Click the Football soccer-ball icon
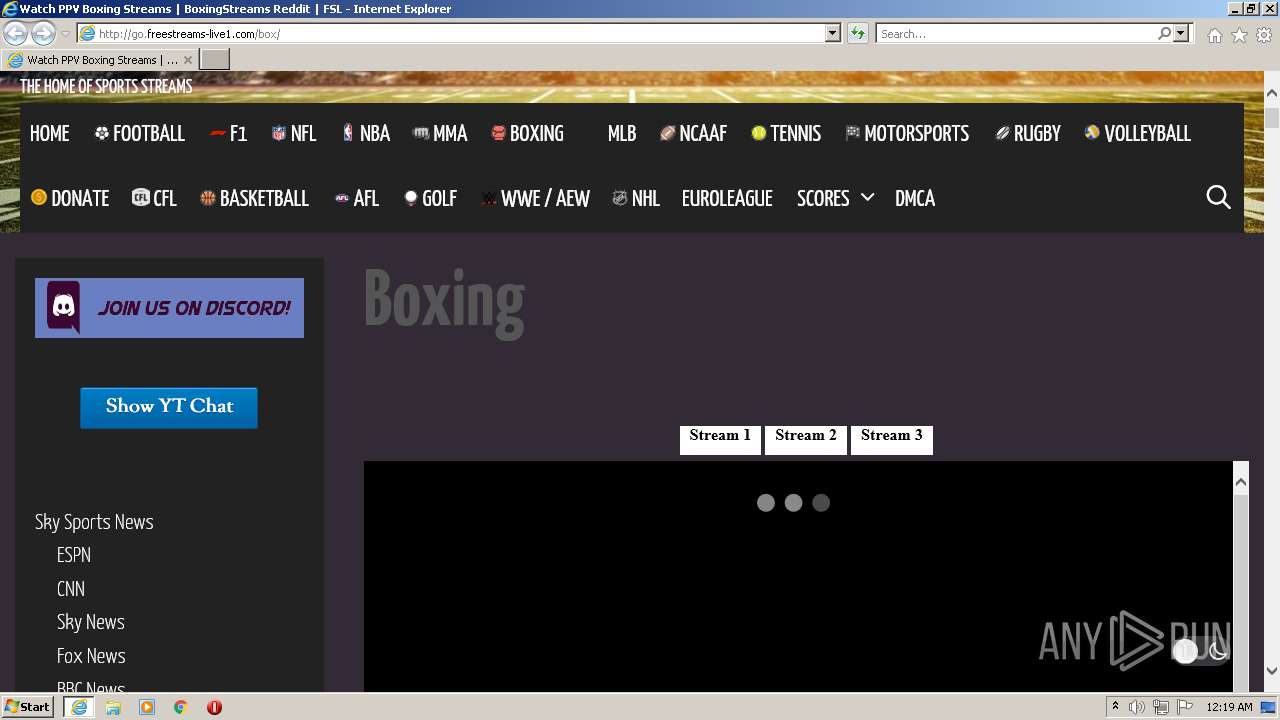 [101, 133]
